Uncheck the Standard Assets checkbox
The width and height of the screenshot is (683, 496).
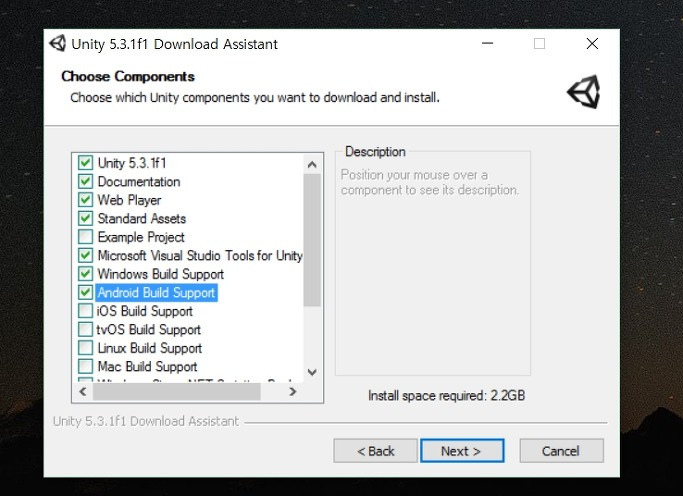[85, 218]
